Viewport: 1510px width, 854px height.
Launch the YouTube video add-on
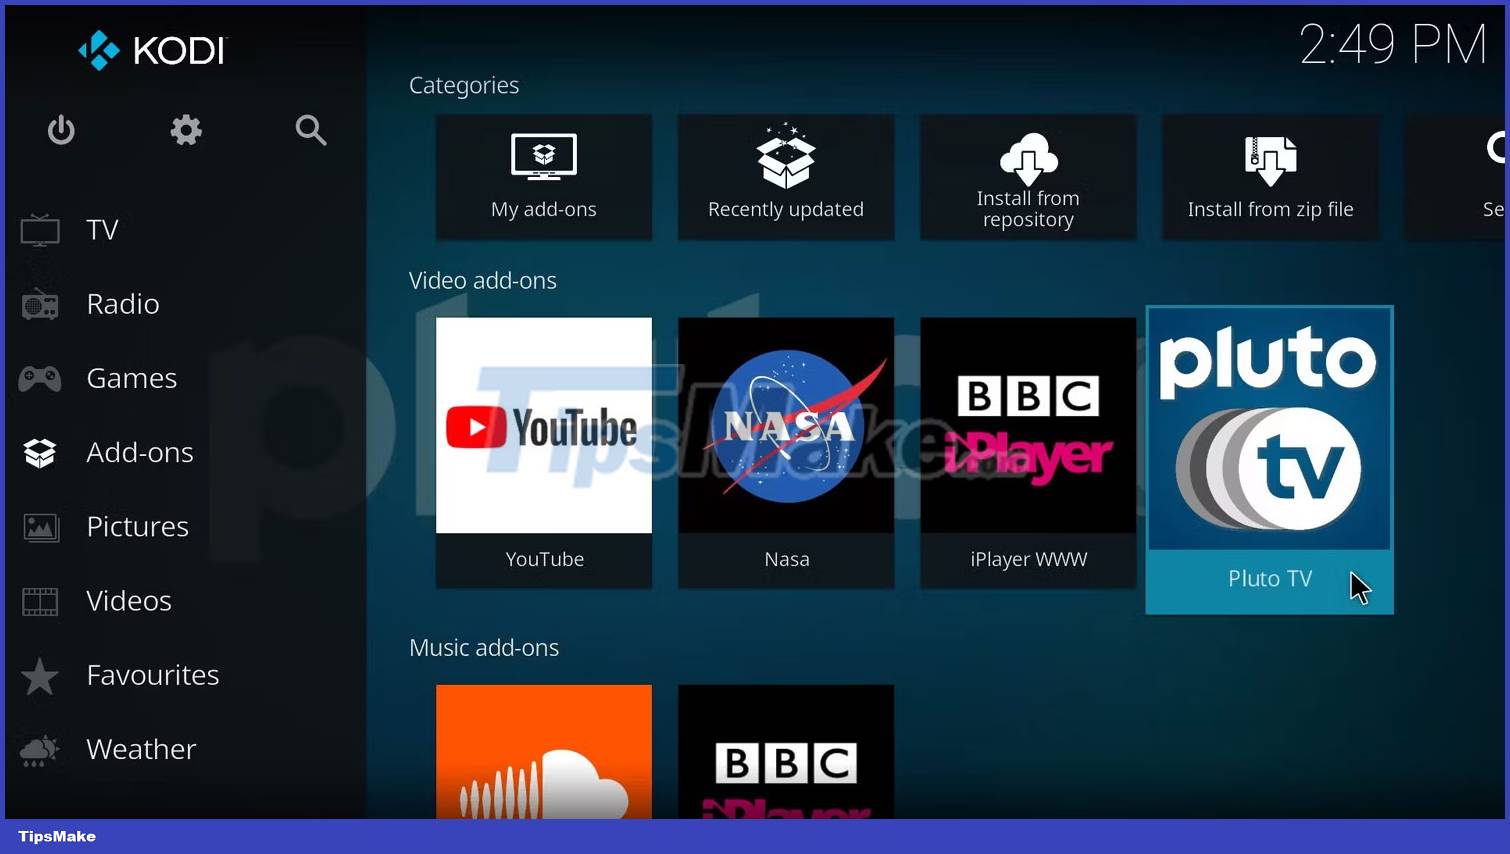[x=544, y=450]
